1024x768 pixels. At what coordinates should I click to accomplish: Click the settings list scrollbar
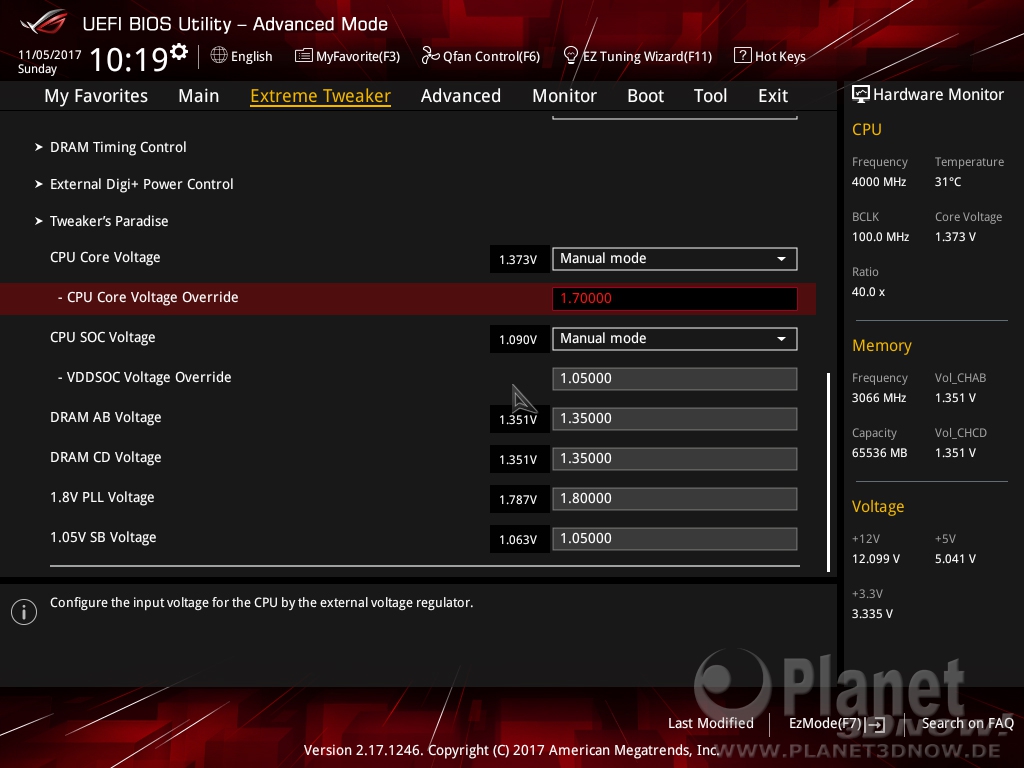click(x=828, y=472)
